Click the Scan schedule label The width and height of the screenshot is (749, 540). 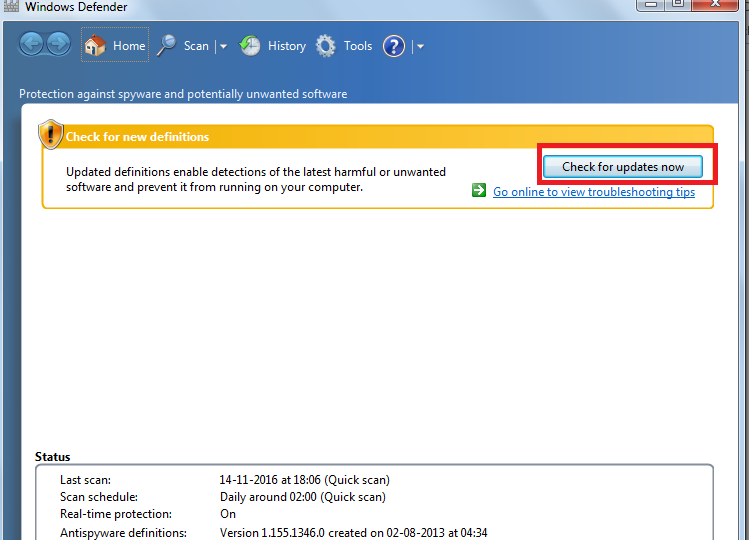[x=99, y=497]
